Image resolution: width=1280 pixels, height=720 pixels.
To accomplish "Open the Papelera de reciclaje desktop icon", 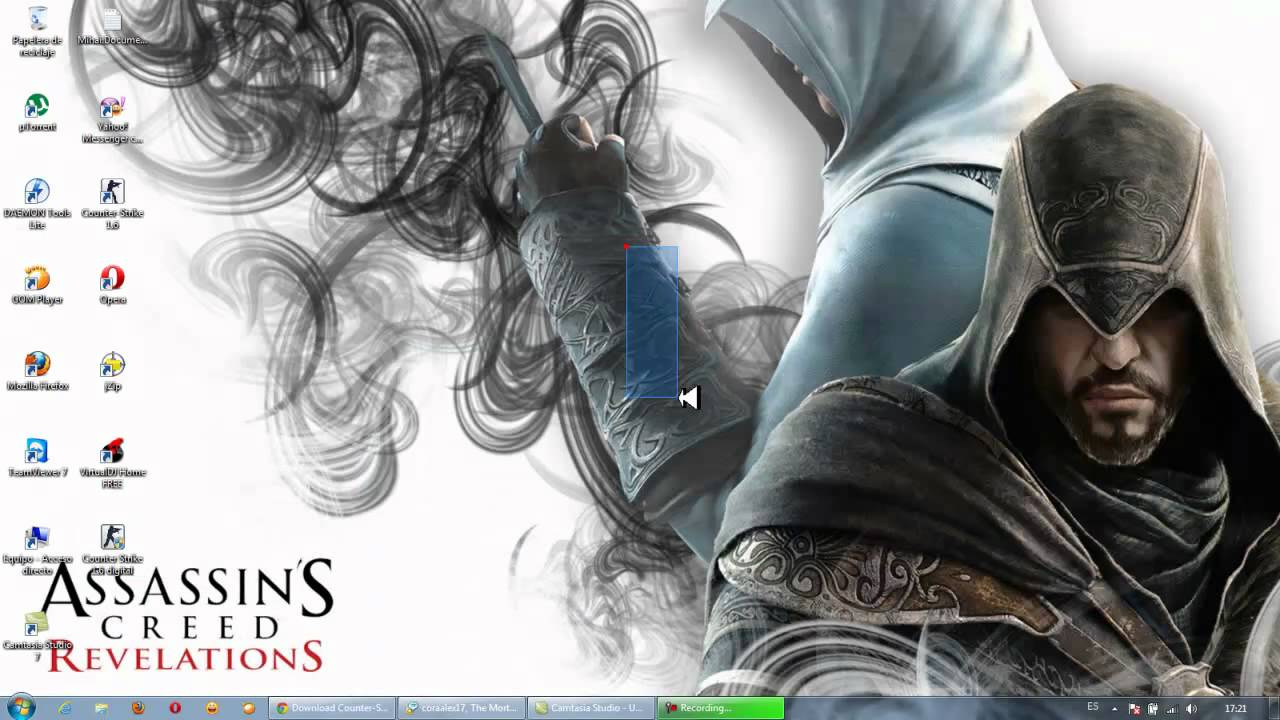I will 37,31.
